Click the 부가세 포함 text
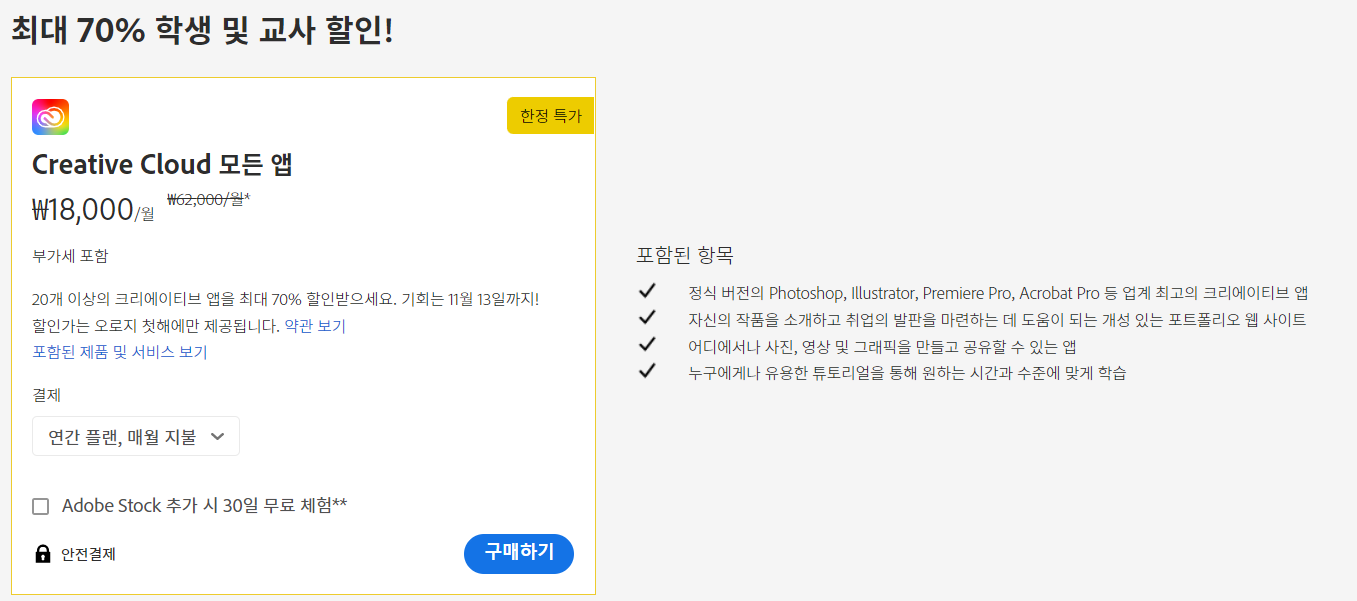This screenshot has height=601, width=1357. [69, 255]
